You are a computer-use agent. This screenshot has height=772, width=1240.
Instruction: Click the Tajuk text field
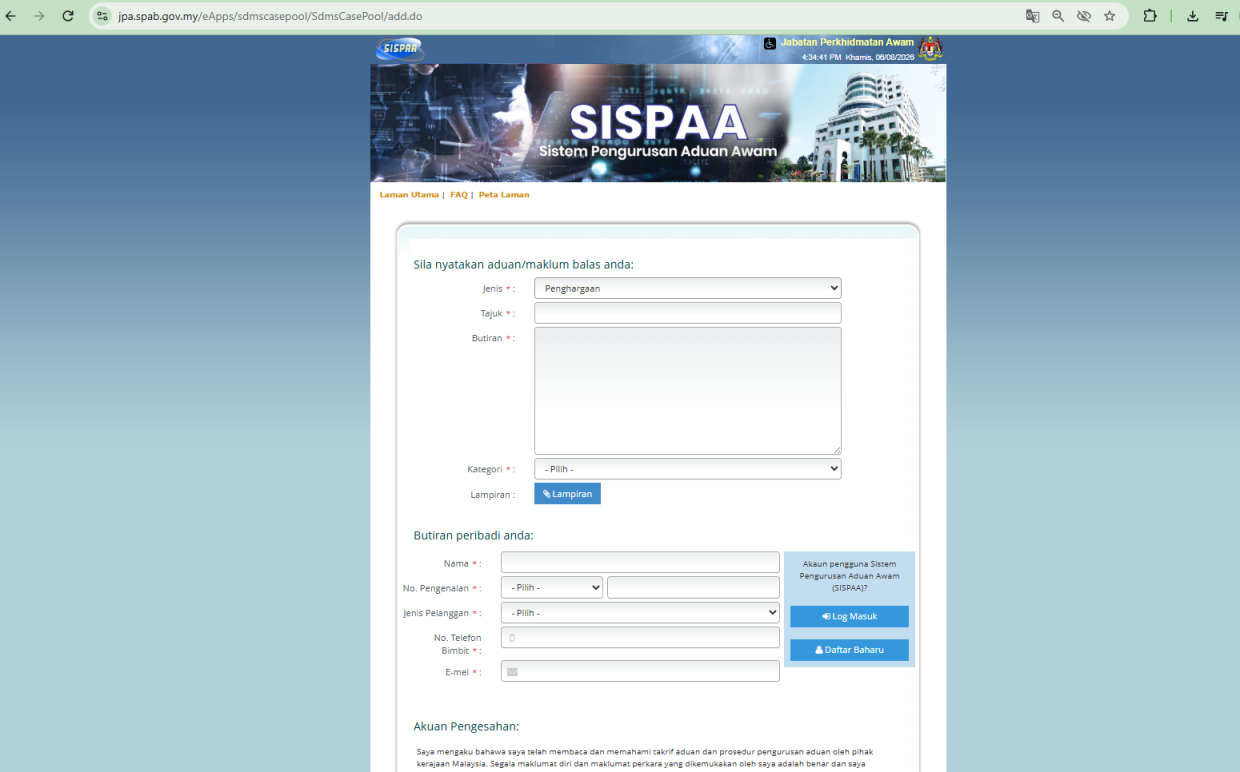(x=688, y=313)
